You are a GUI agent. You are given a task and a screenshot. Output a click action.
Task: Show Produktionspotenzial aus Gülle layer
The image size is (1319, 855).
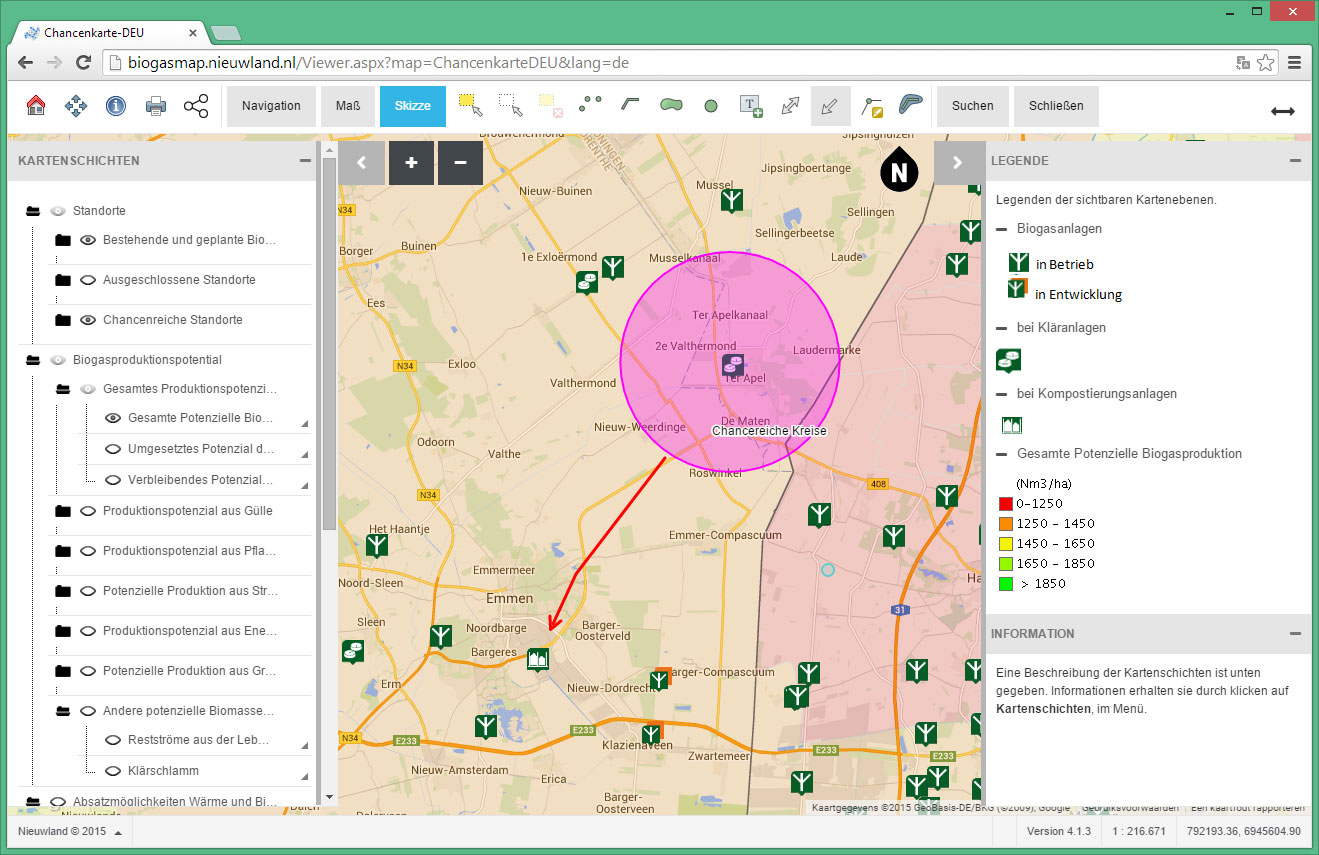pyautogui.click(x=88, y=511)
